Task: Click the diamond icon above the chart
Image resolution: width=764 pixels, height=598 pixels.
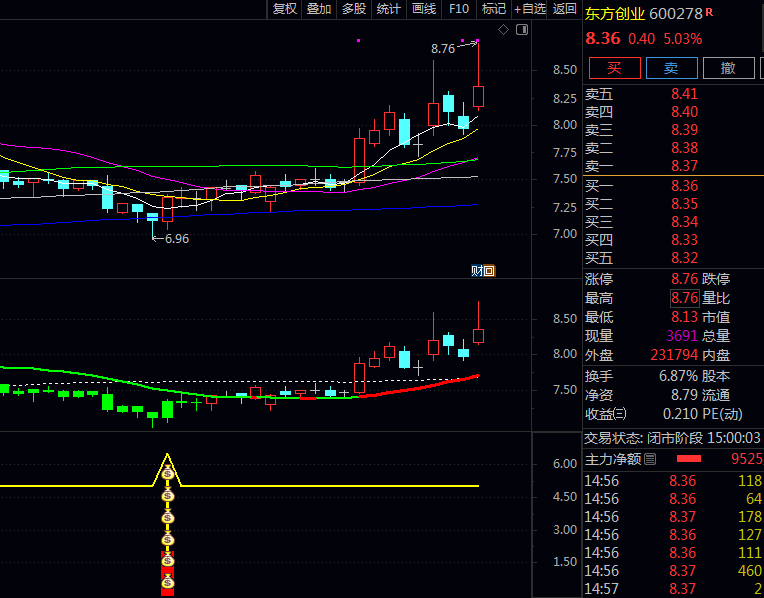Action: pos(503,30)
